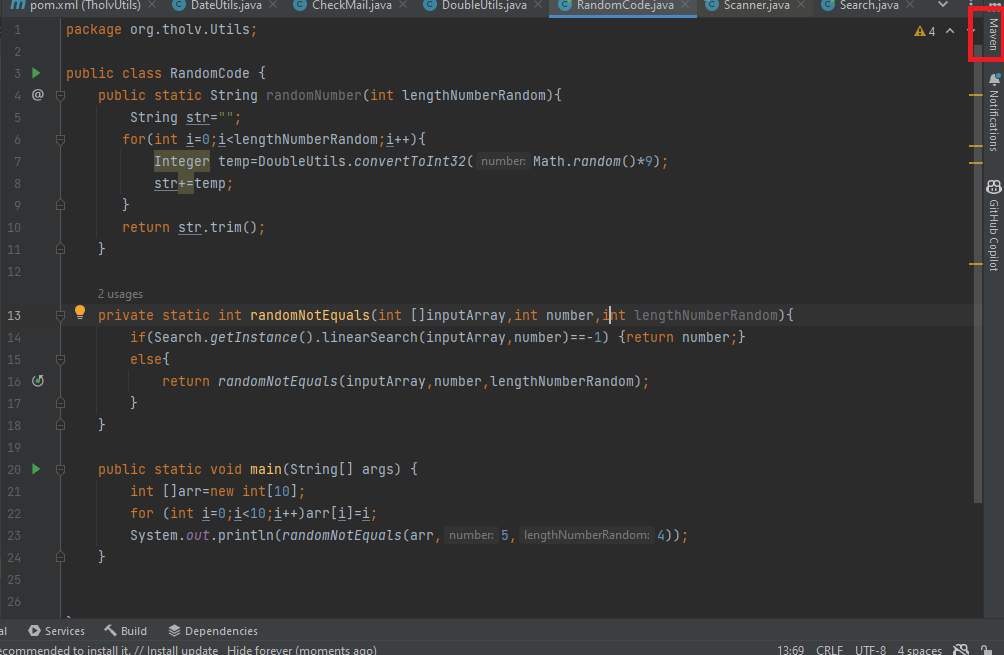Screen dimensions: 1004x655
Task: Switch to DateUtils.java tab
Action: pos(225,6)
